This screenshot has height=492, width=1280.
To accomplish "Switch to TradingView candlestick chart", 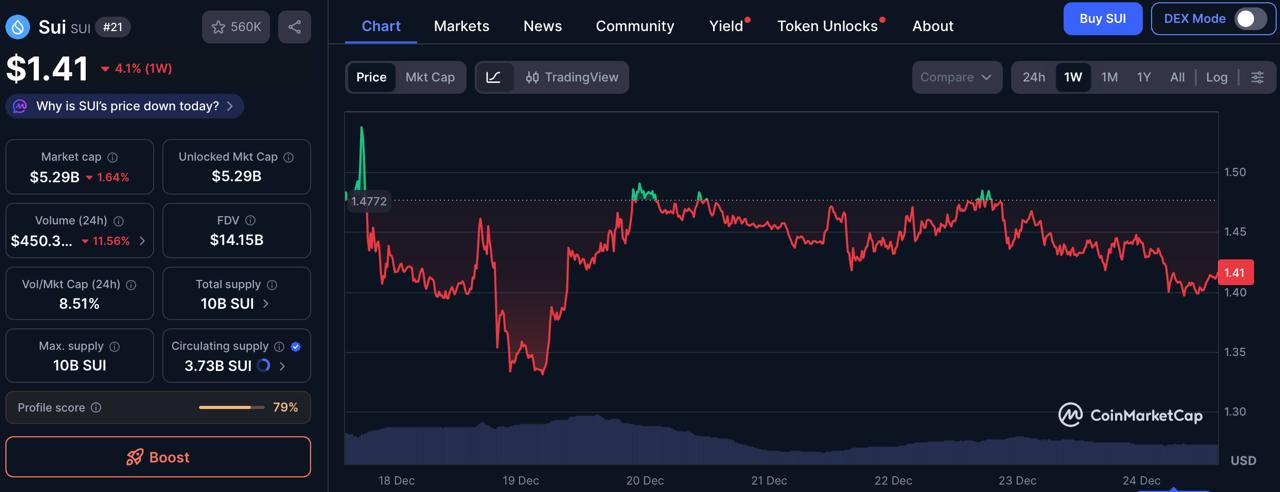I will pyautogui.click(x=571, y=77).
